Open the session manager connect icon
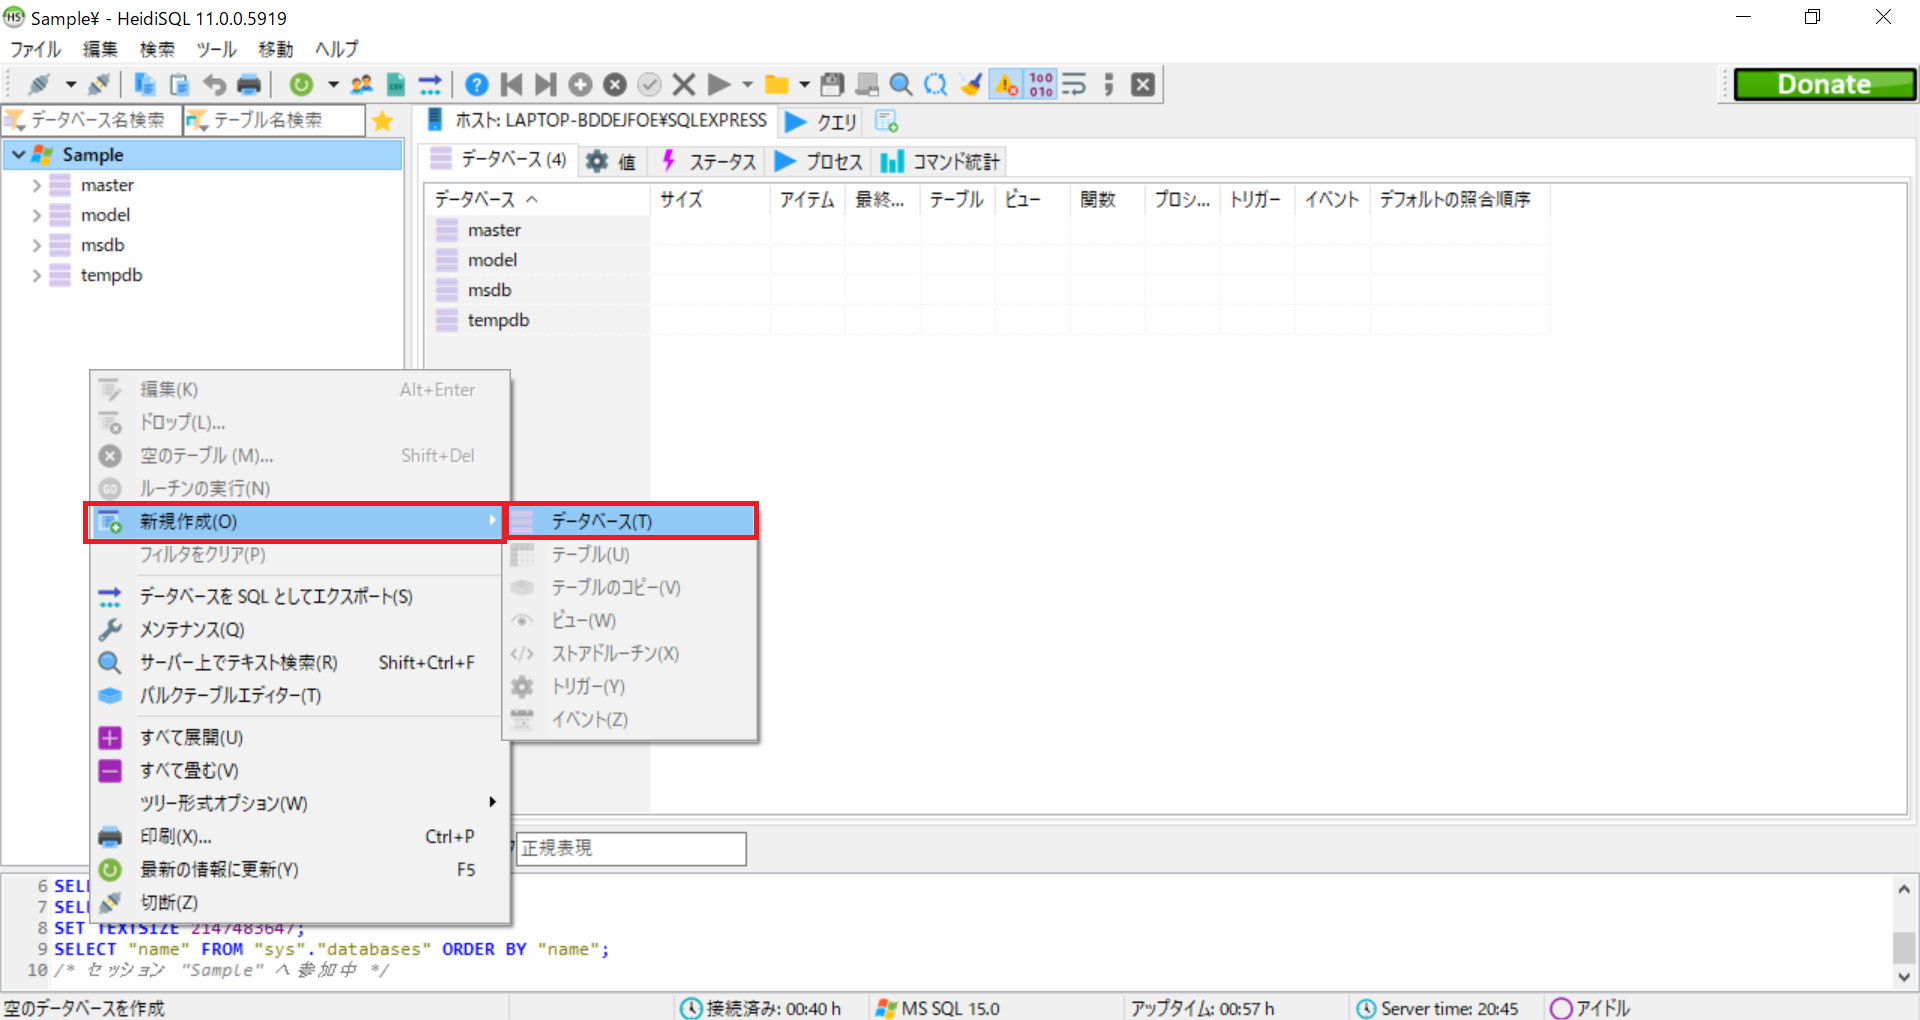The image size is (1920, 1020). (40, 84)
